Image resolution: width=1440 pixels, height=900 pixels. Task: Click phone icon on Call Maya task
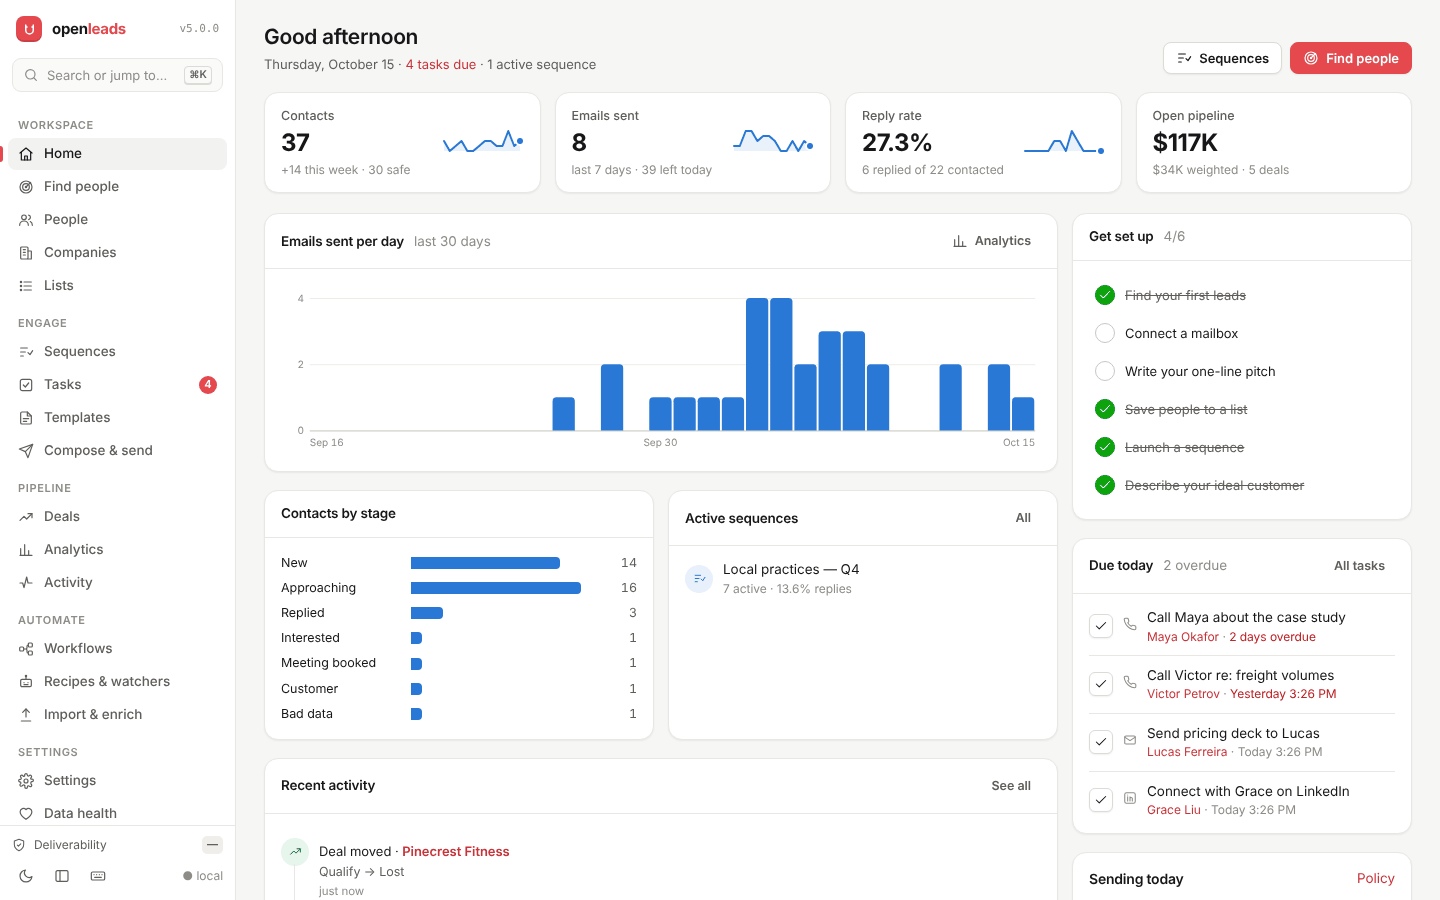1130,624
